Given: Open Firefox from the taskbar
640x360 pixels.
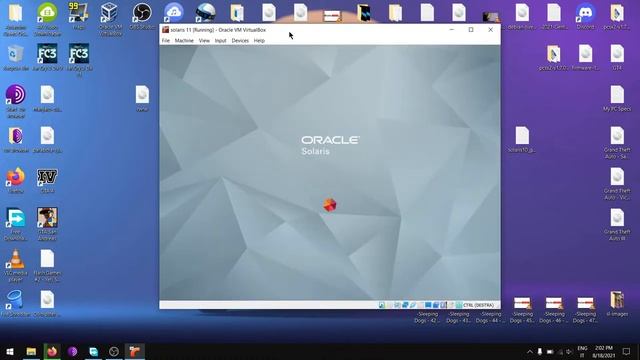Looking at the screenshot, I should pyautogui.click(x=52, y=351).
